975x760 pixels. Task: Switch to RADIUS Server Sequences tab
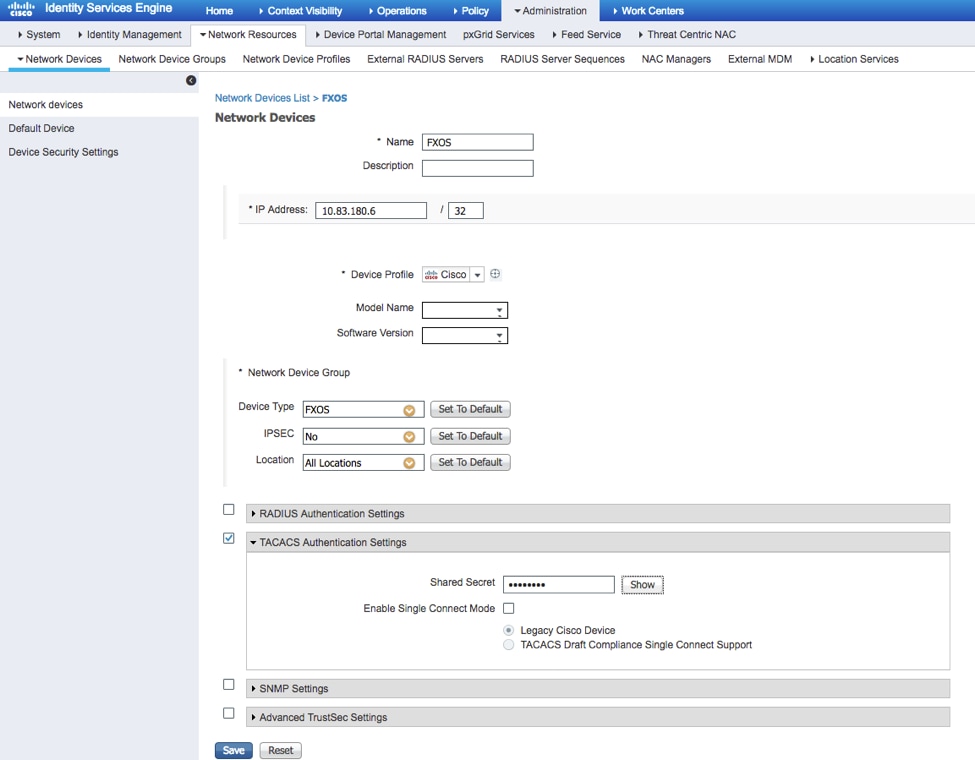562,59
